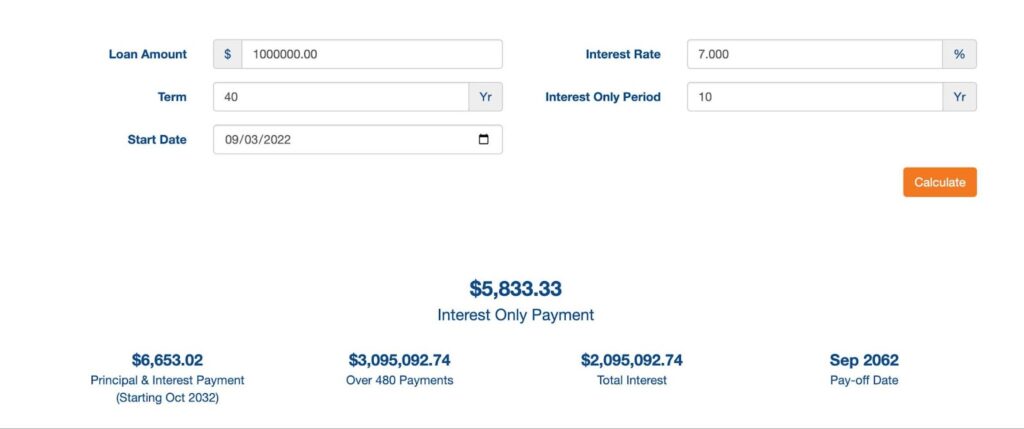This screenshot has width=1024, height=429.
Task: Focus the Loan Amount input field
Action: coord(371,54)
